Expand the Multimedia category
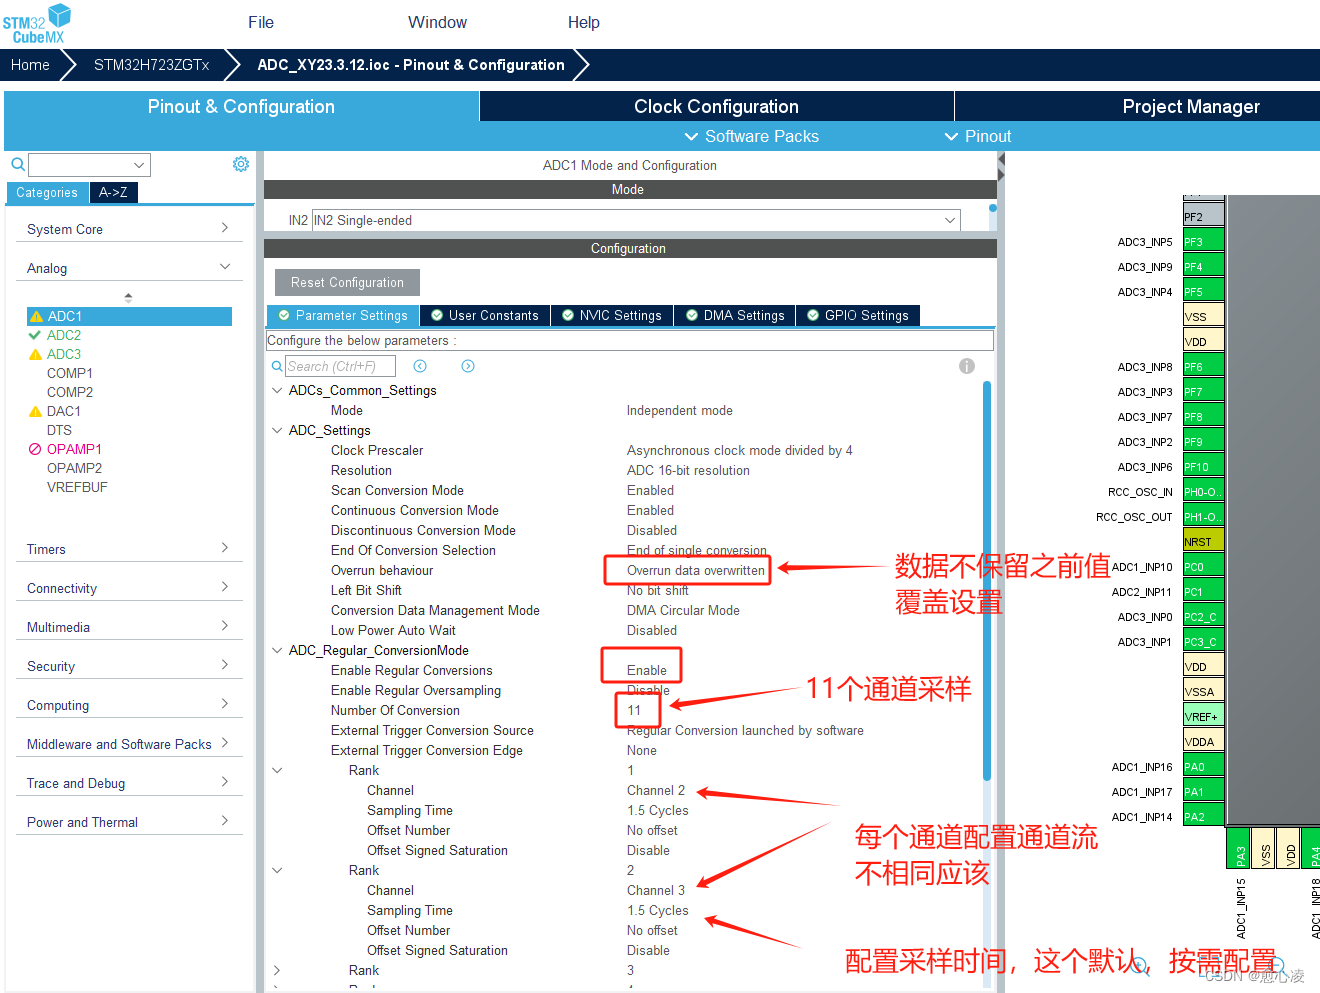Screen dimensions: 1320x993 129,627
